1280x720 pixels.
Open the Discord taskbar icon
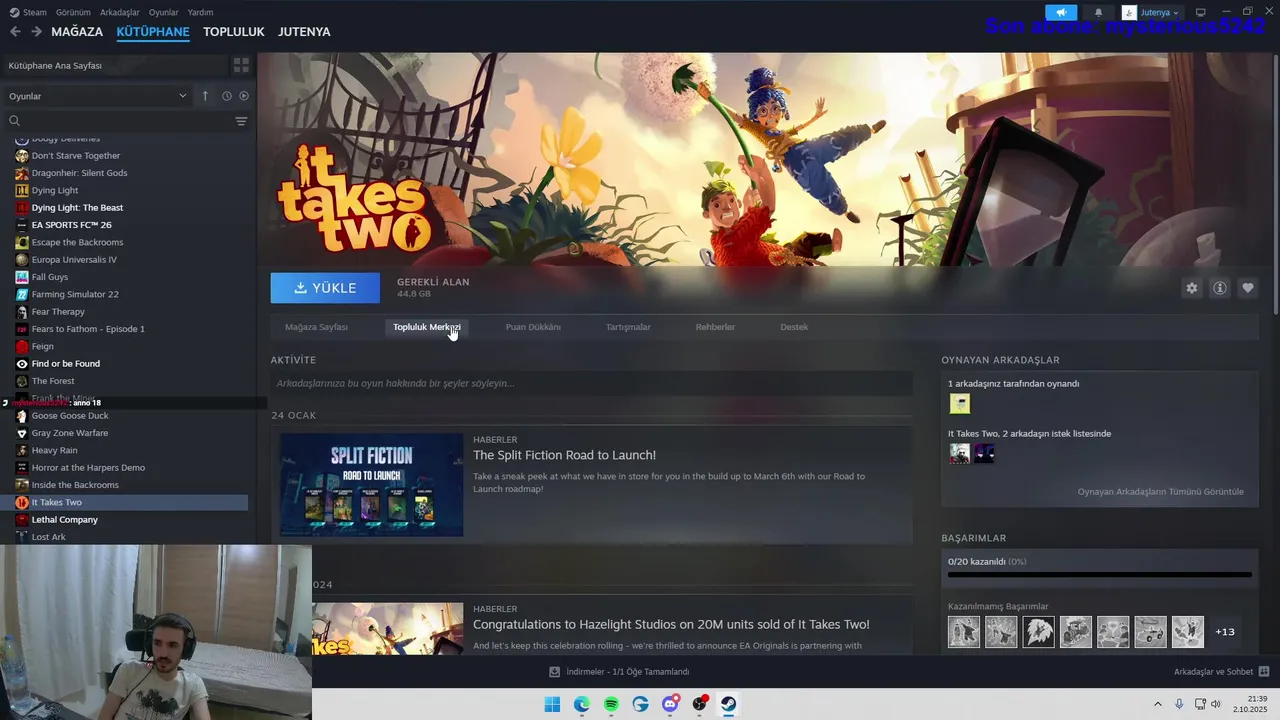(670, 704)
